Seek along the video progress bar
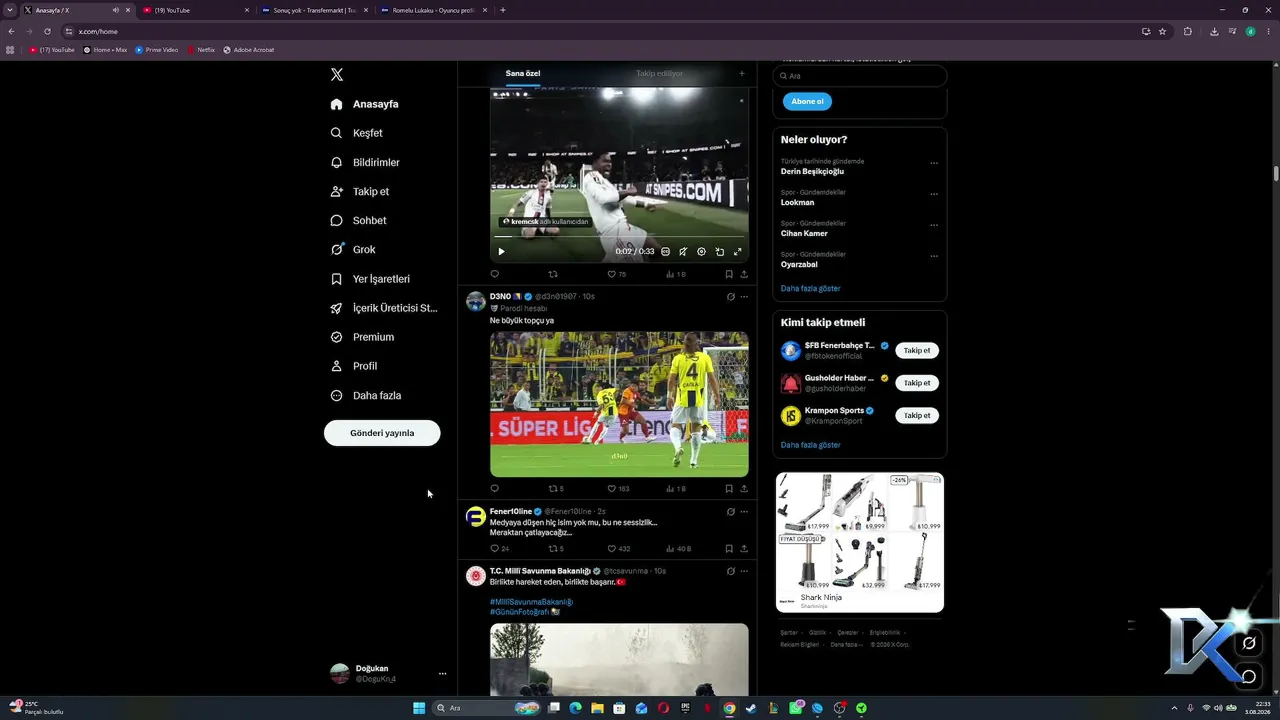The image size is (1280, 720). (x=619, y=237)
